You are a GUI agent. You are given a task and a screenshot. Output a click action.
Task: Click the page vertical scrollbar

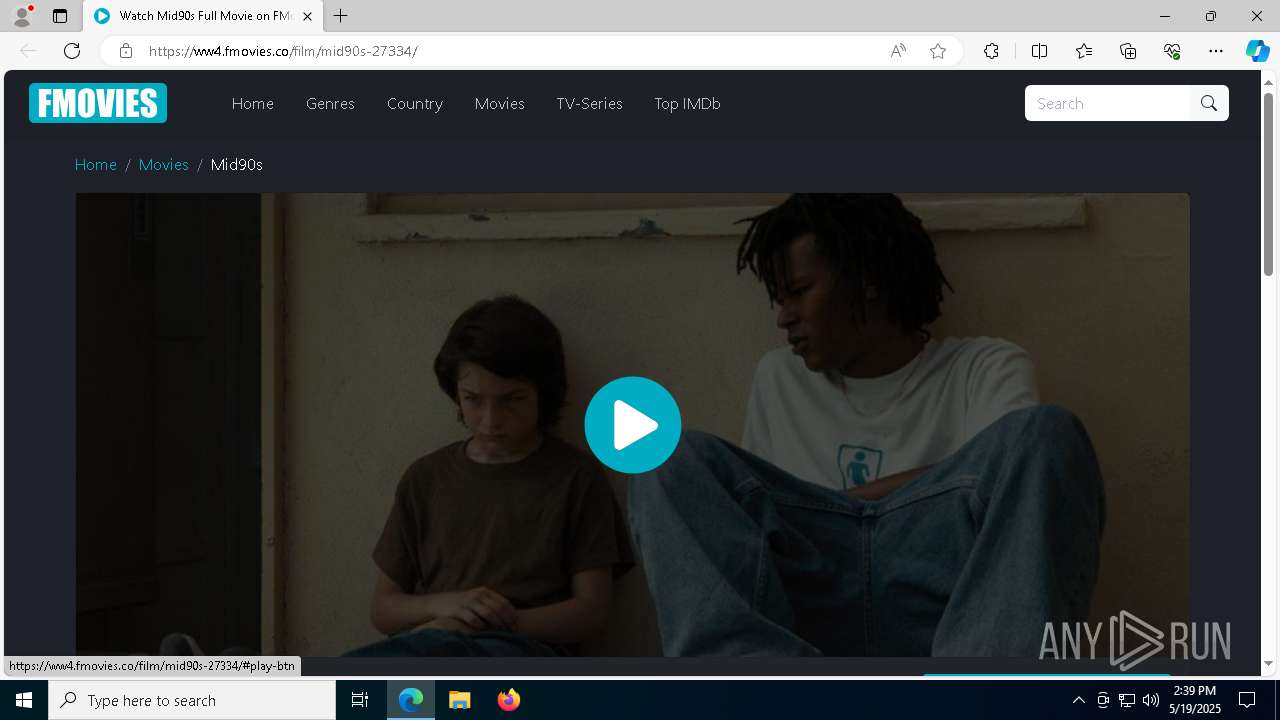(x=1269, y=184)
